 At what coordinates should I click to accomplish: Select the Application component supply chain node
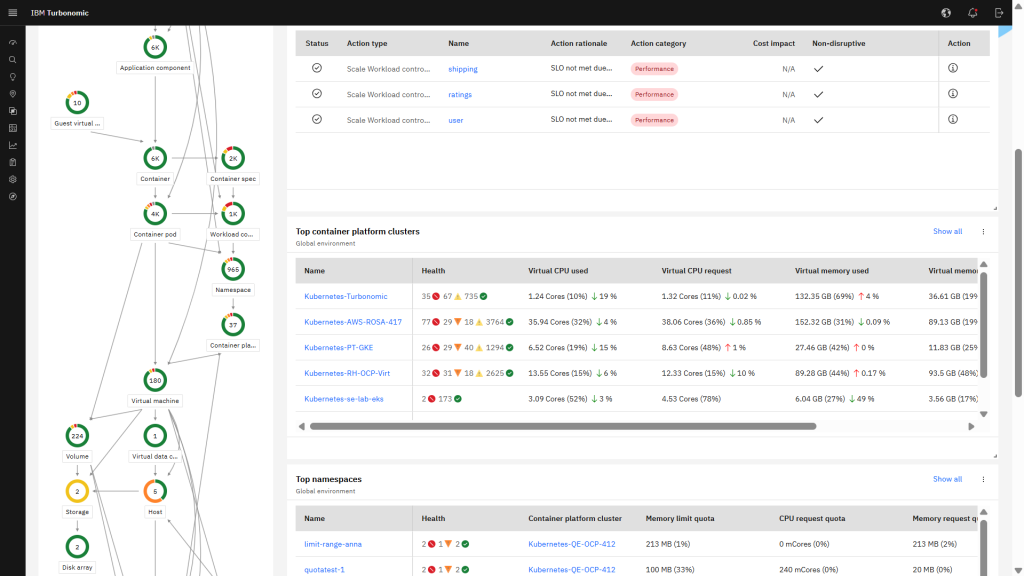(155, 47)
